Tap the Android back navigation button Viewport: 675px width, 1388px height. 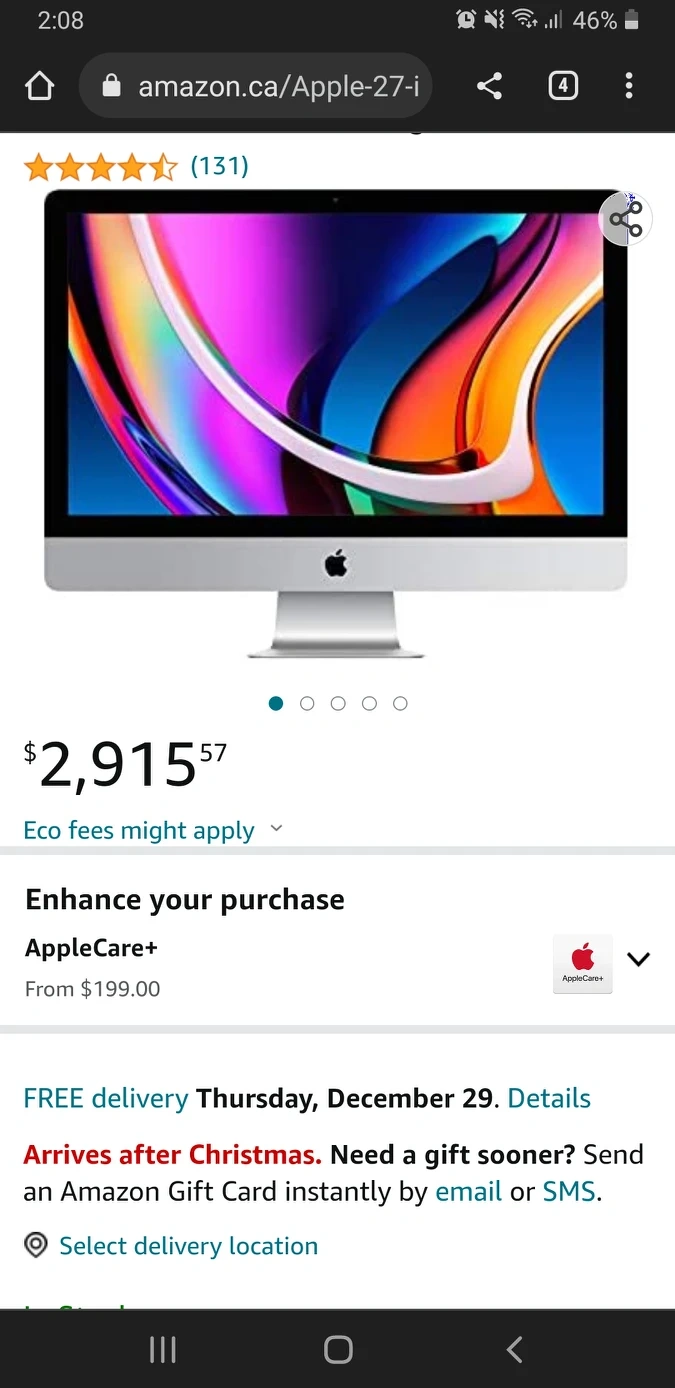coord(514,1350)
